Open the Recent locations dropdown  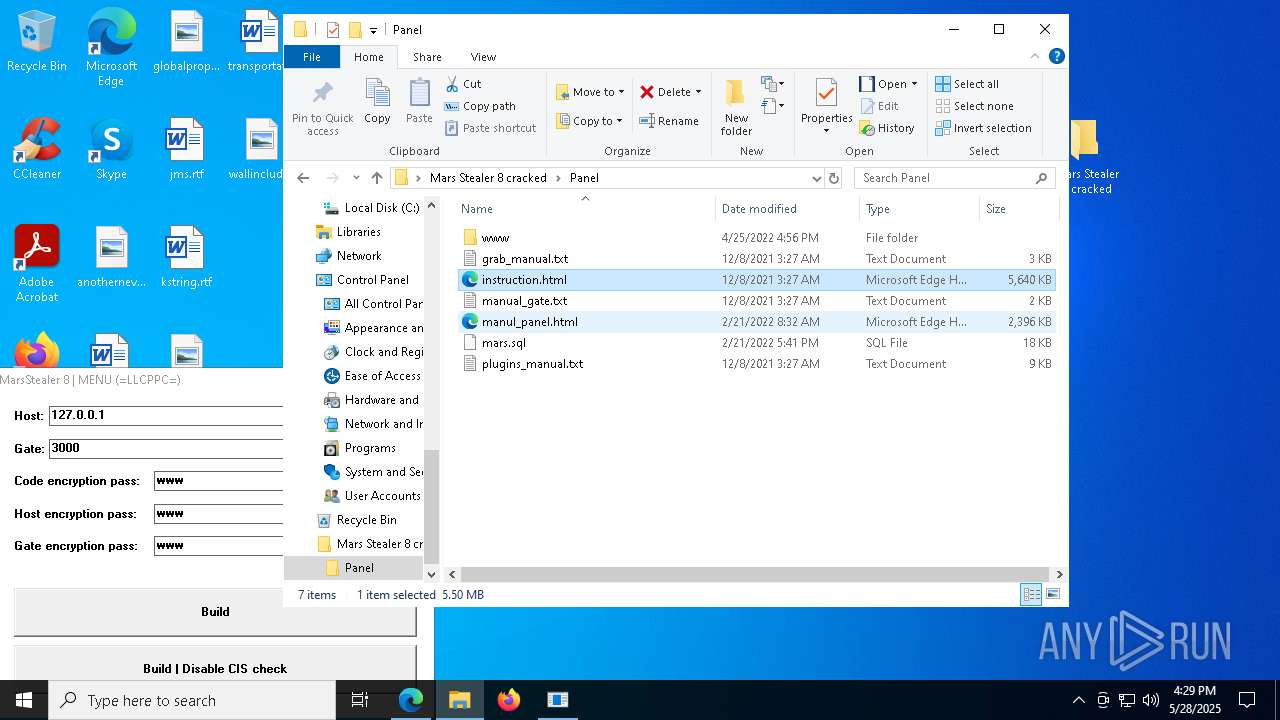tap(356, 178)
